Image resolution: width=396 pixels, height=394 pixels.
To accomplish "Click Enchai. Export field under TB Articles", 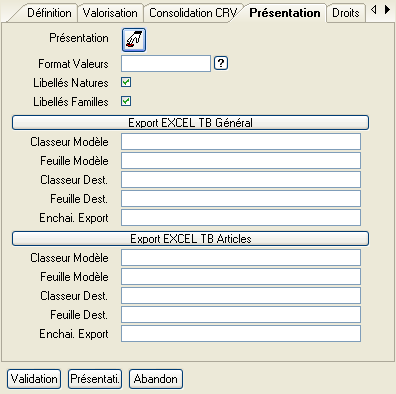I will pyautogui.click(x=241, y=334).
